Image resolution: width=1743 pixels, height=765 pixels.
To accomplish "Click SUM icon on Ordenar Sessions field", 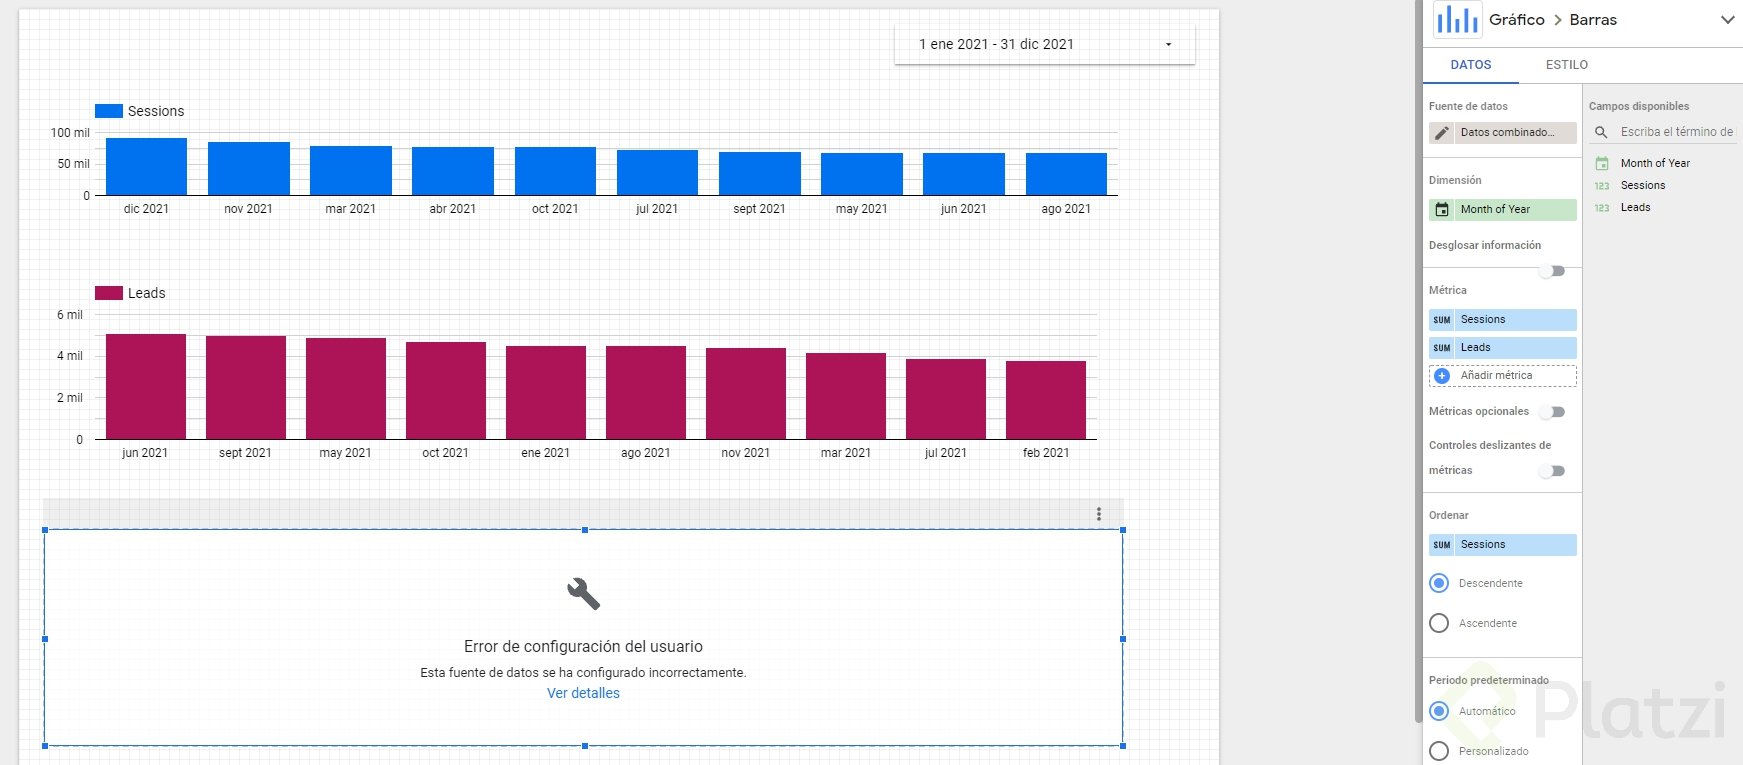I will tap(1441, 545).
